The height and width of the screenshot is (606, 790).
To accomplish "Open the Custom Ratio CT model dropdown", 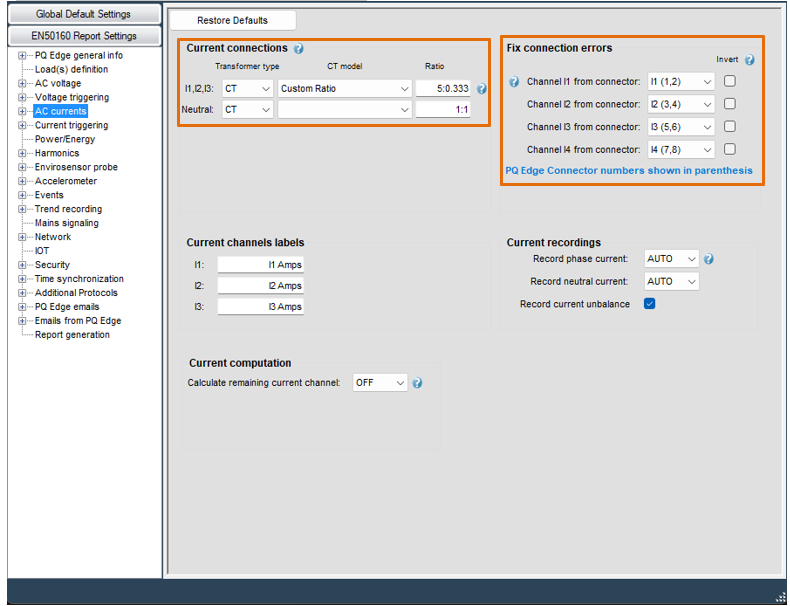I will click(345, 89).
